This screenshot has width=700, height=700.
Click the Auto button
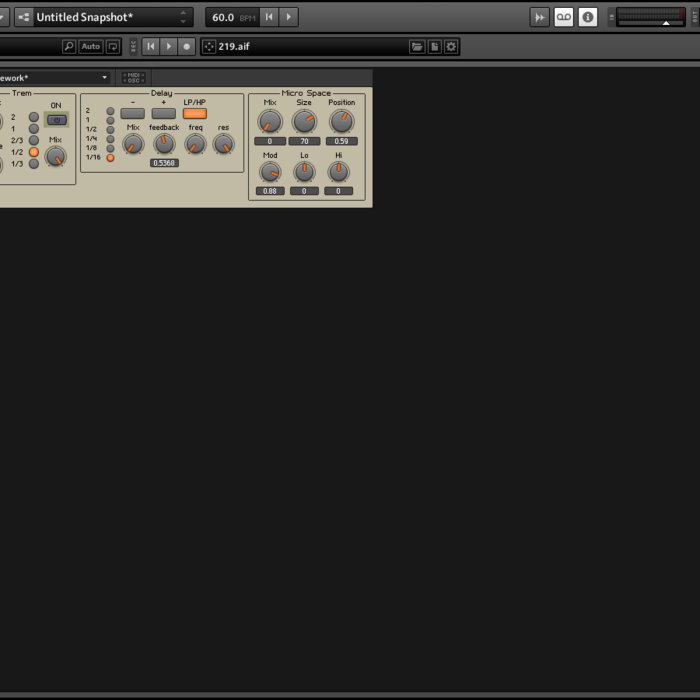pyautogui.click(x=91, y=46)
